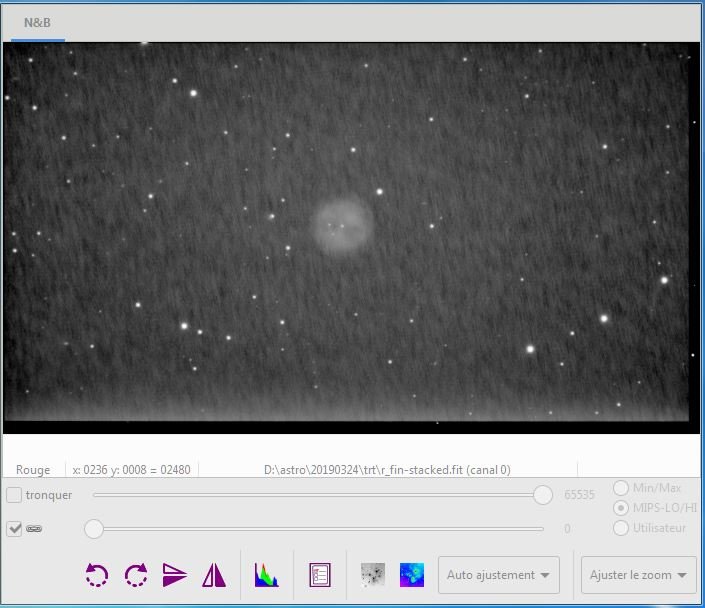Screen dimensions: 705x608
Task: Click the lower low-level slider handle
Action: pos(94,529)
